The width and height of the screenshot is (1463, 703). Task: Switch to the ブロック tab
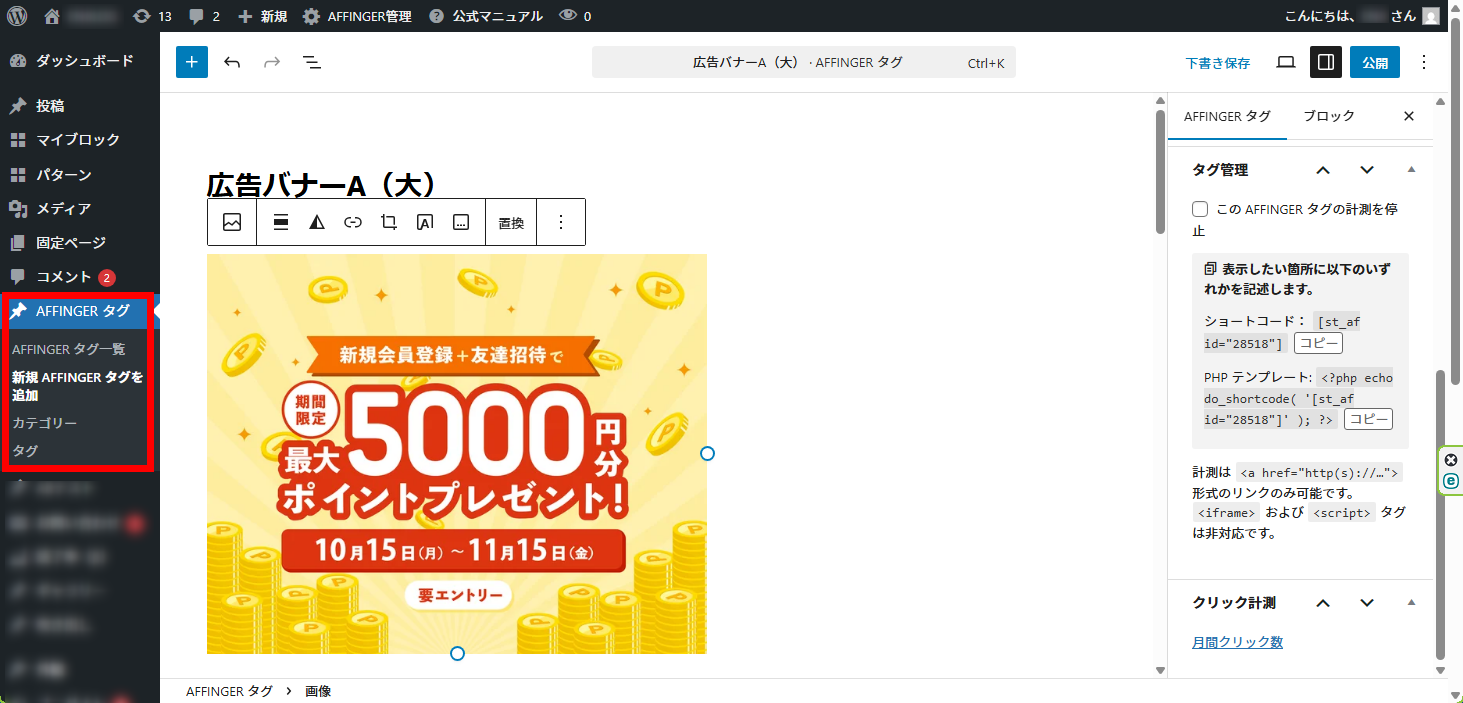pos(1328,116)
